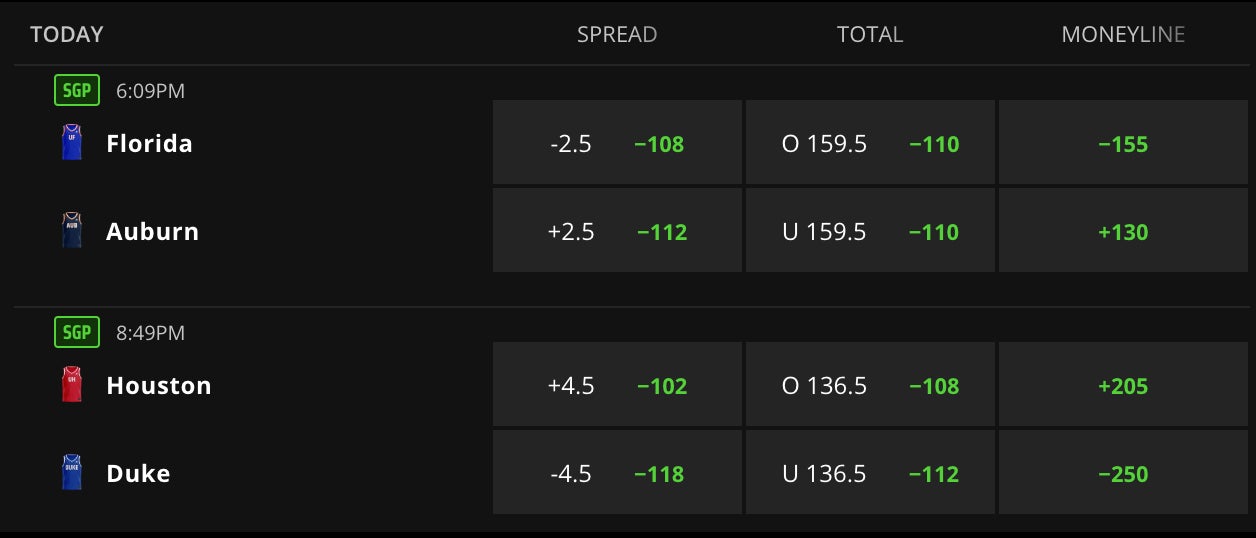Choose Florida moneyline -155
1256x538 pixels.
(x=1123, y=143)
